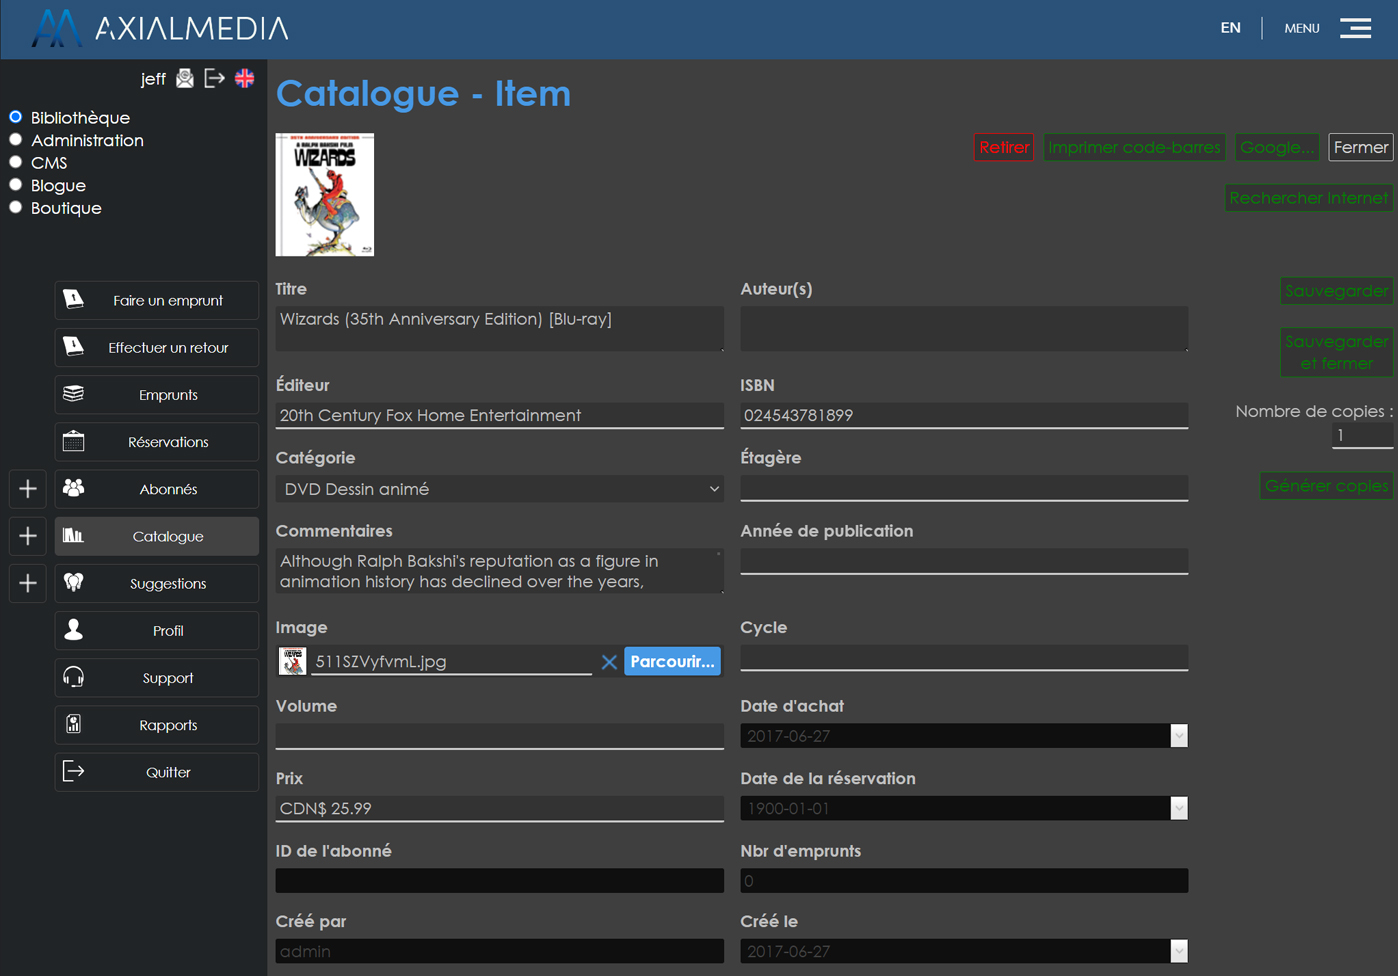Select the Administration radio button
Image resolution: width=1398 pixels, height=976 pixels.
[16, 140]
